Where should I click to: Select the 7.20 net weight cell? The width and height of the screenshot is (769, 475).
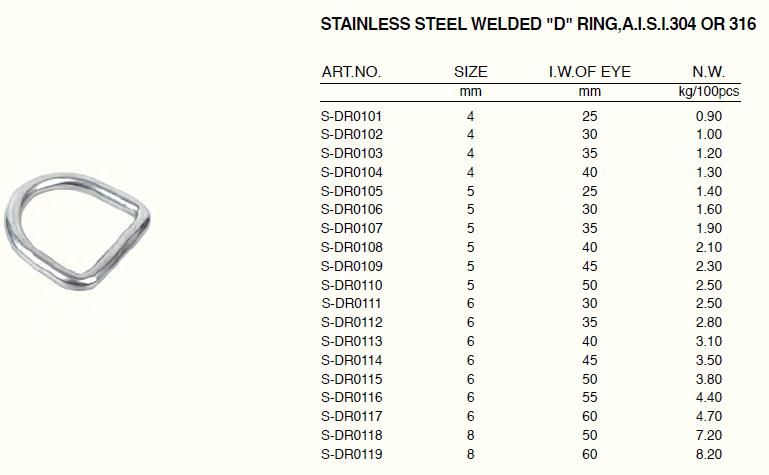coord(708,435)
